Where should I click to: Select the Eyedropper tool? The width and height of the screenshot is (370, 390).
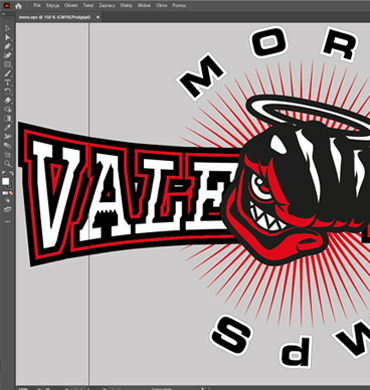(7, 127)
